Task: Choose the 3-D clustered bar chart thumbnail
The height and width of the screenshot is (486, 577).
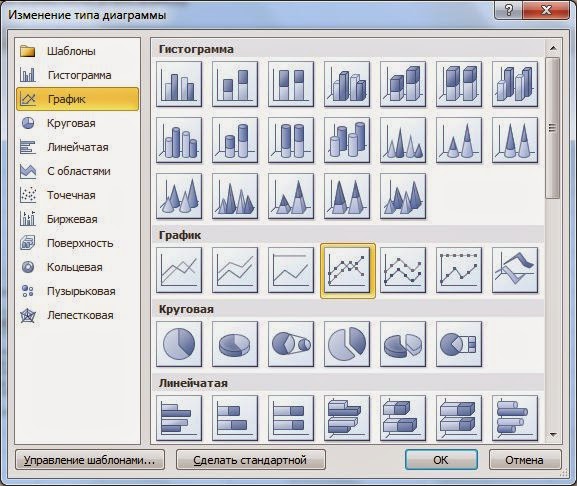Action: [x=347, y=418]
